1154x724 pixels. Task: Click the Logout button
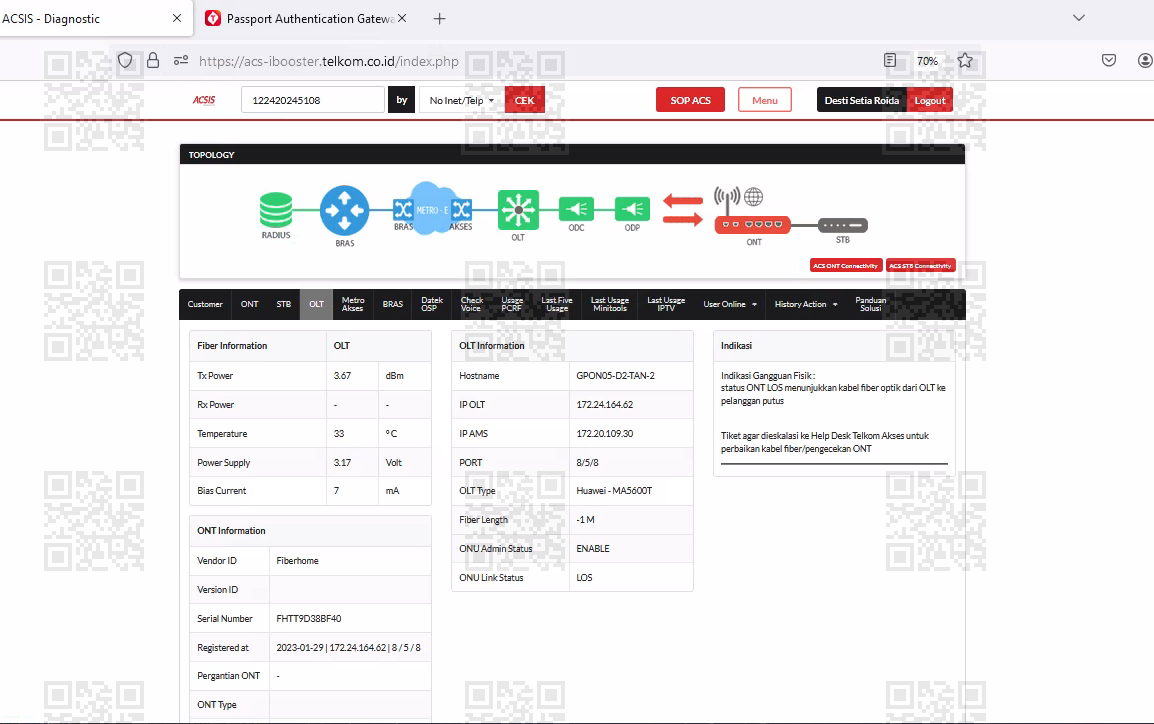[x=930, y=100]
